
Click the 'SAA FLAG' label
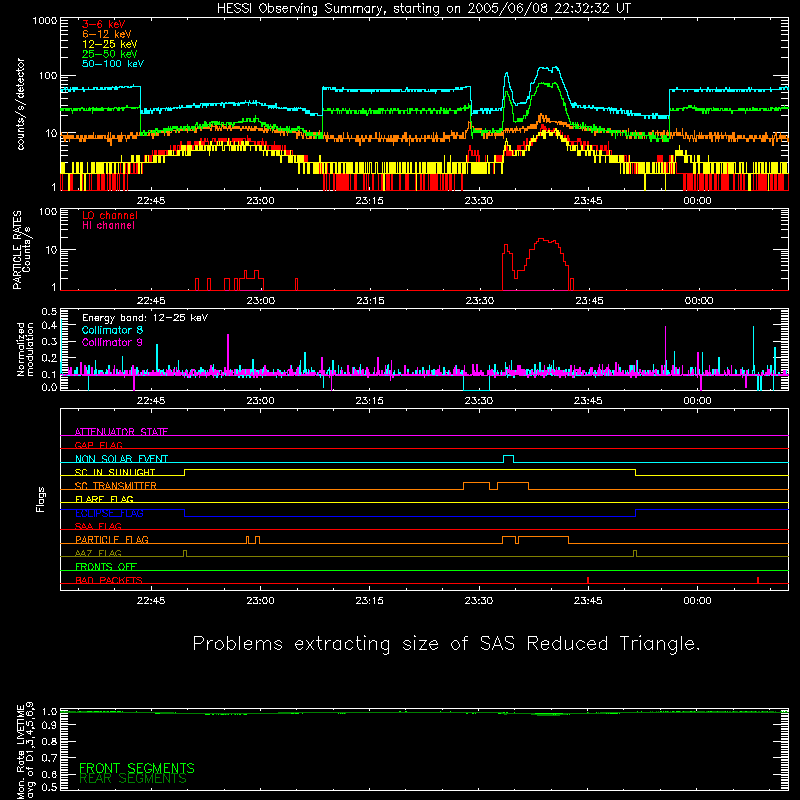(x=98, y=526)
